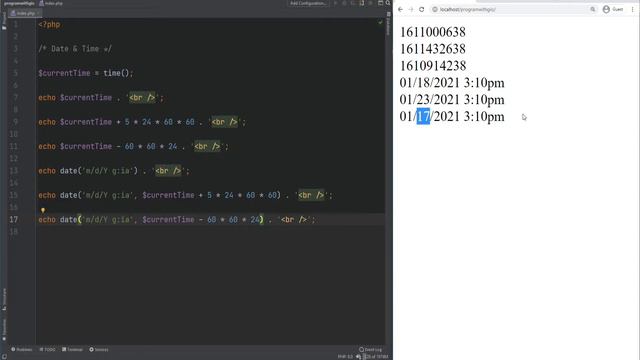The height and width of the screenshot is (360, 640).
Task: Click the 01/18/2021 3:10pm output line
Action: tap(452, 83)
